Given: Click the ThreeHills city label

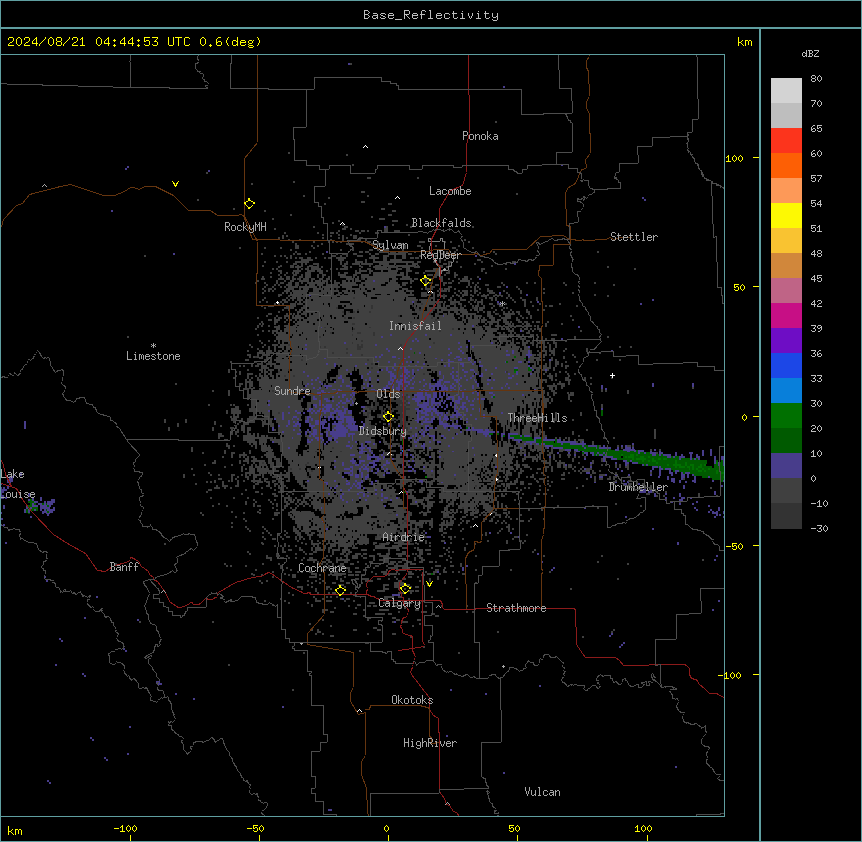Looking at the screenshot, I should (537, 418).
